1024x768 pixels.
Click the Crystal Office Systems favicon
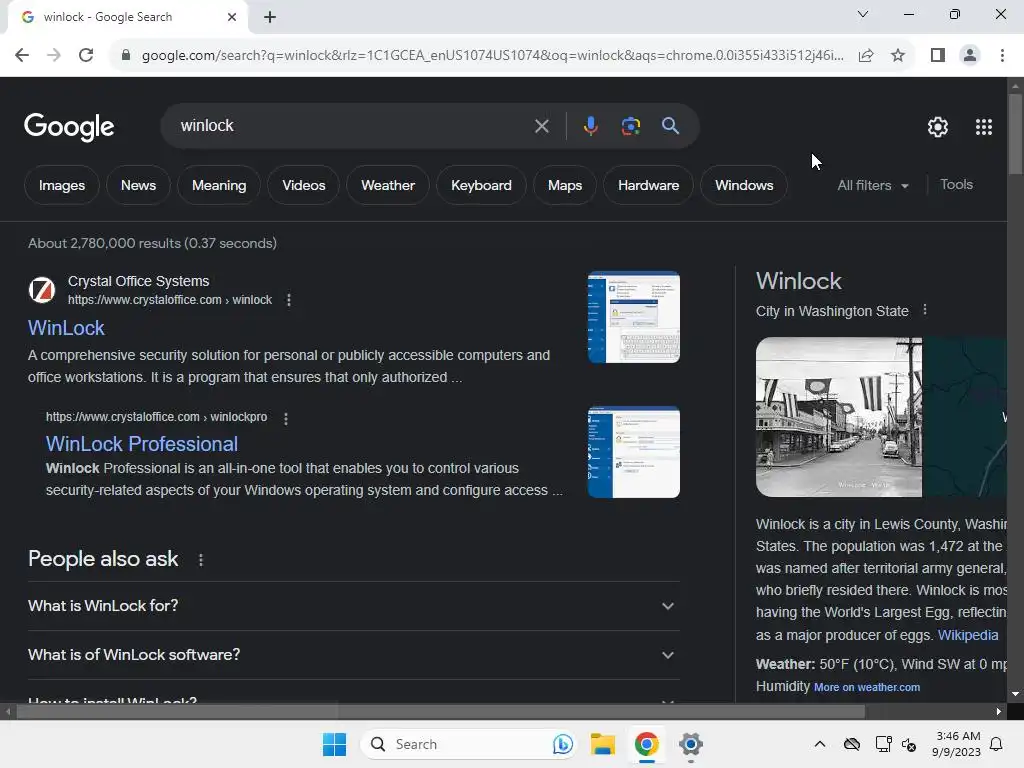[x=42, y=290]
